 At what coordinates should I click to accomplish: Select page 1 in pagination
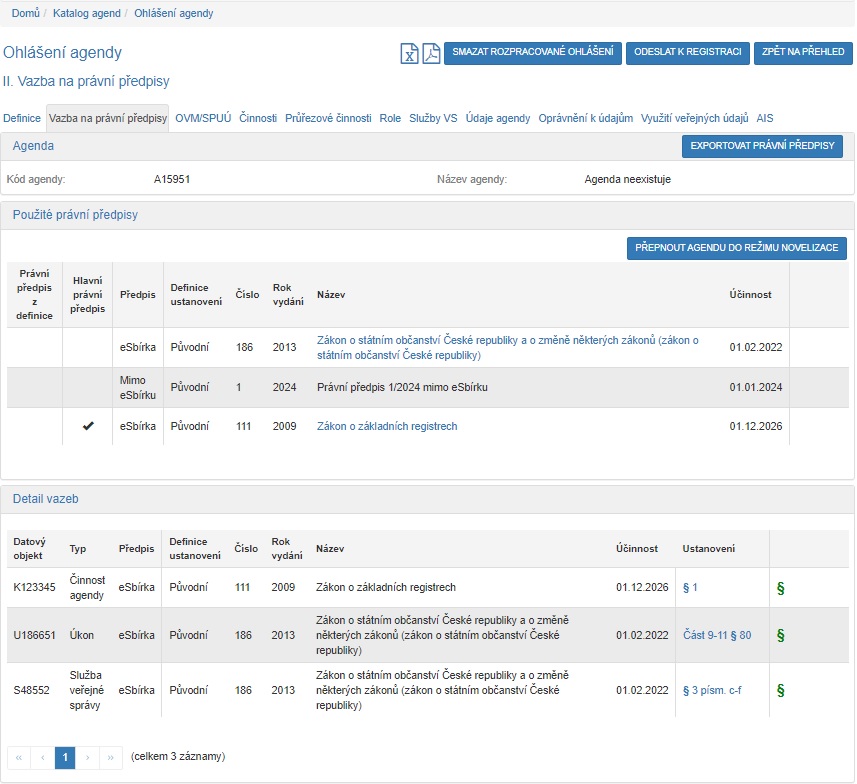tap(65, 758)
